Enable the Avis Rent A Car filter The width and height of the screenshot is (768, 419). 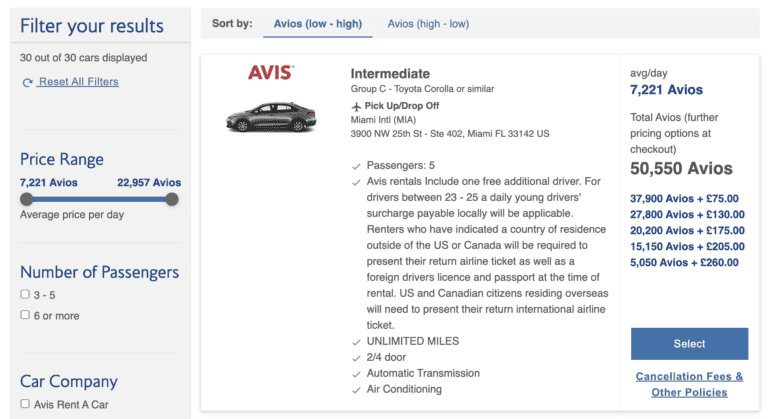25,405
